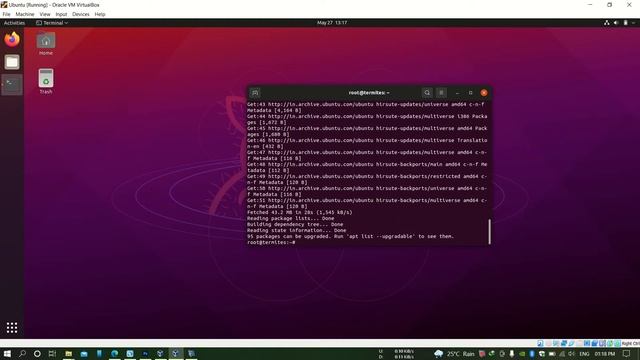640x360 pixels.
Task: Open Mail app from the Windows taskbar
Action: point(84,353)
